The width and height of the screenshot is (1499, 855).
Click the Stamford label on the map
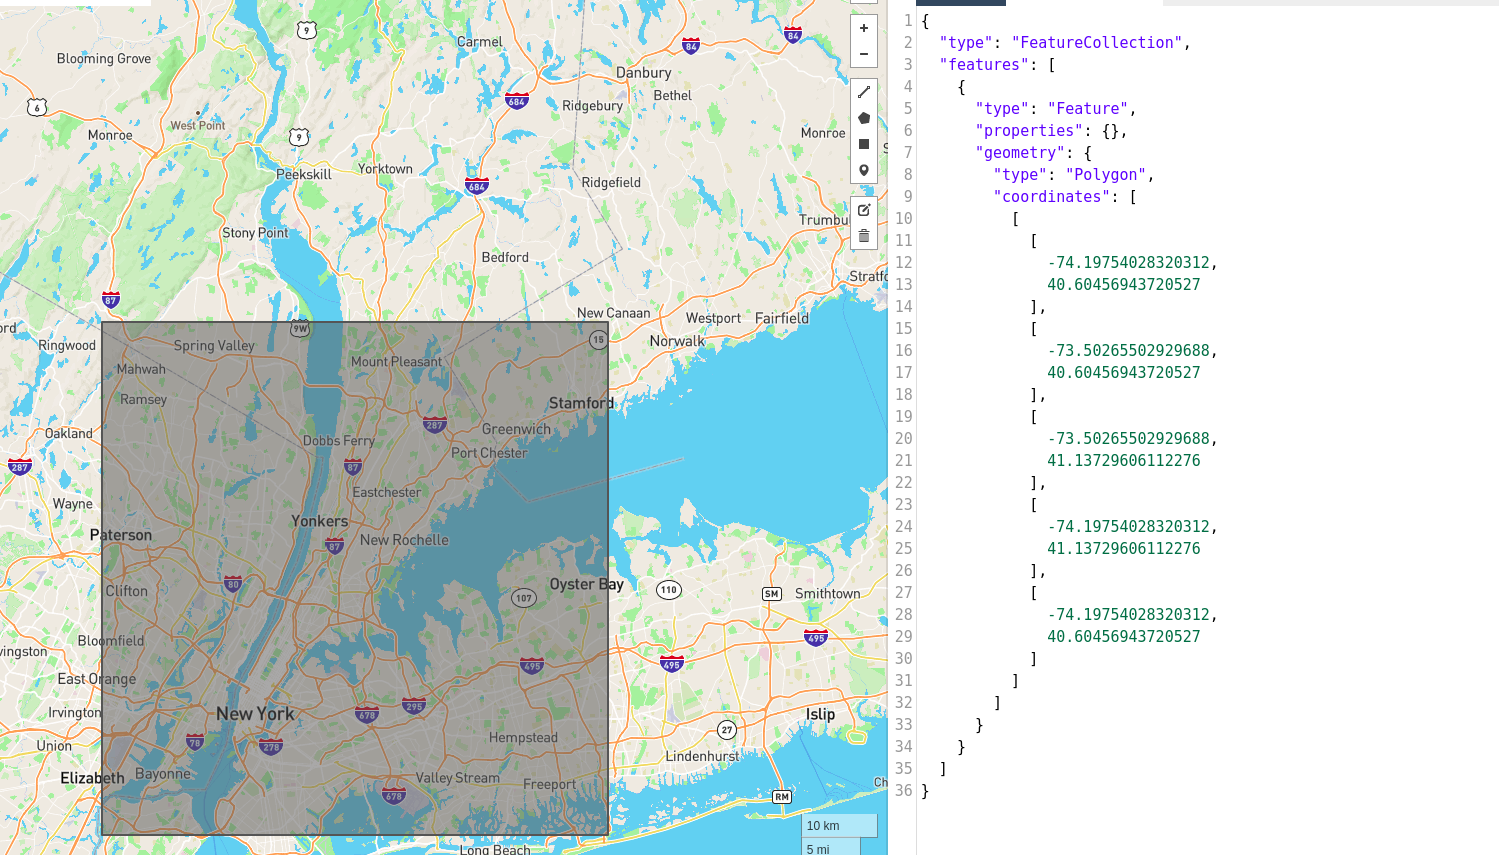[581, 403]
